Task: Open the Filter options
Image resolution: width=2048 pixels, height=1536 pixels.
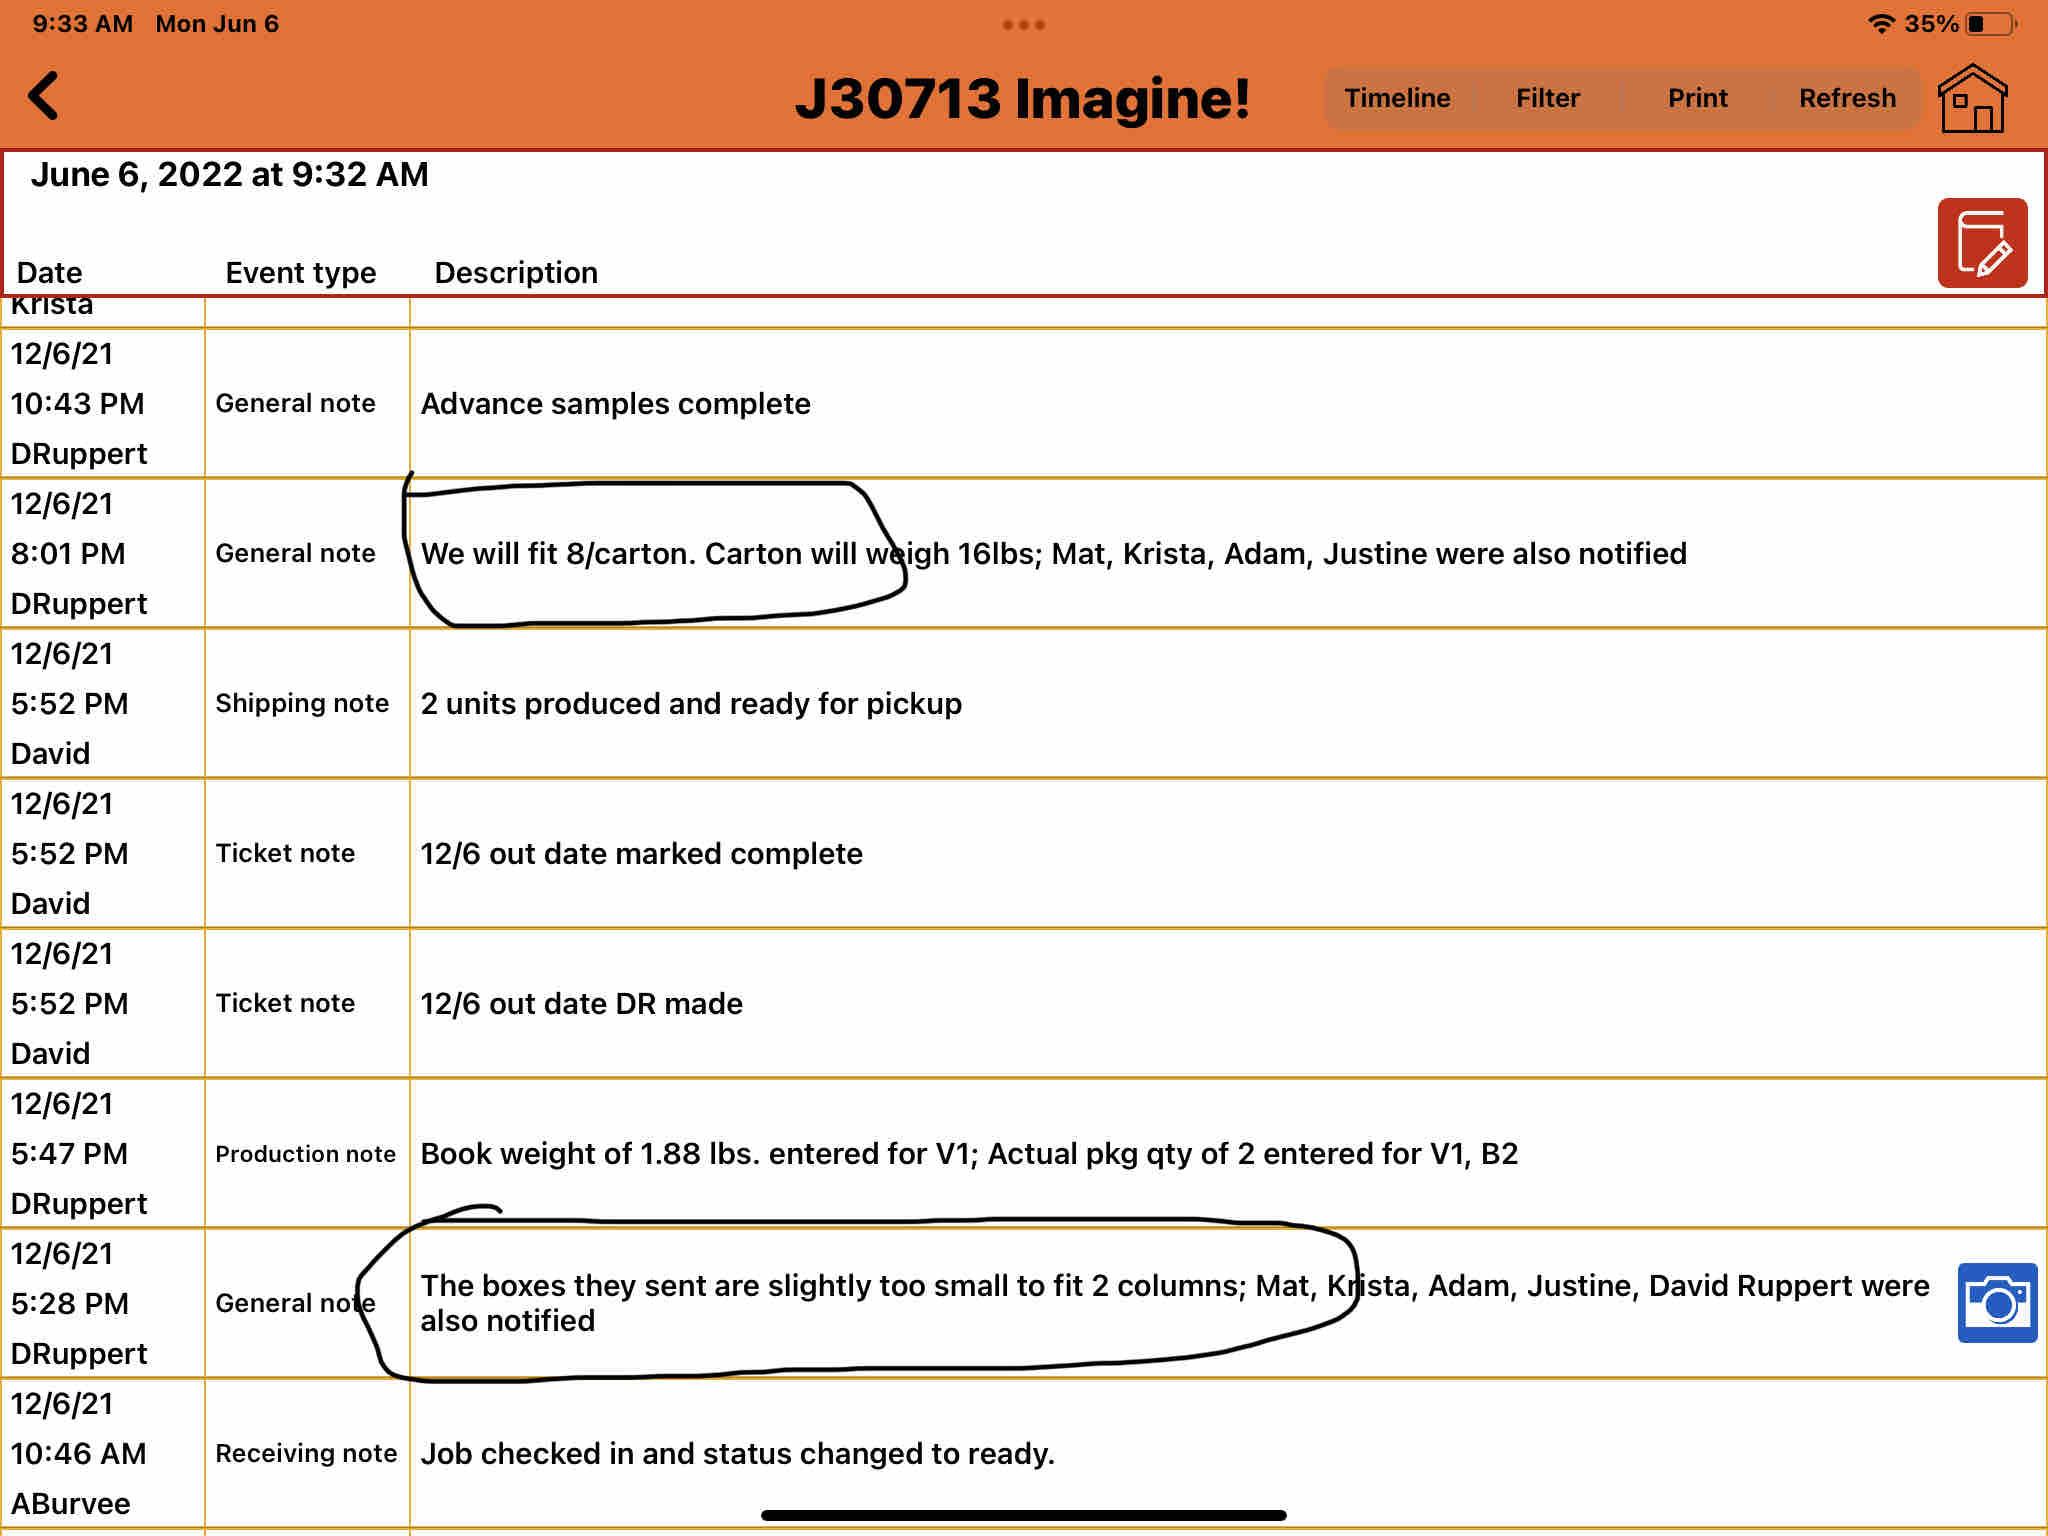Action: [1547, 98]
